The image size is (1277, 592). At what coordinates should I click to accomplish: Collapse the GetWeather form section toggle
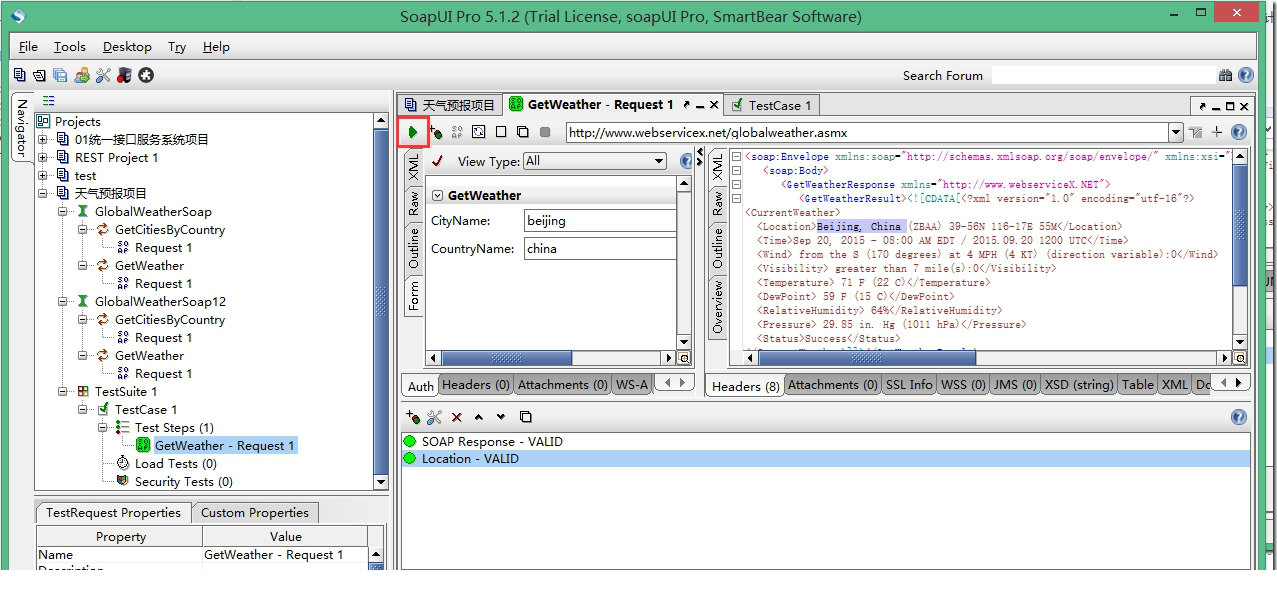pyautogui.click(x=438, y=195)
